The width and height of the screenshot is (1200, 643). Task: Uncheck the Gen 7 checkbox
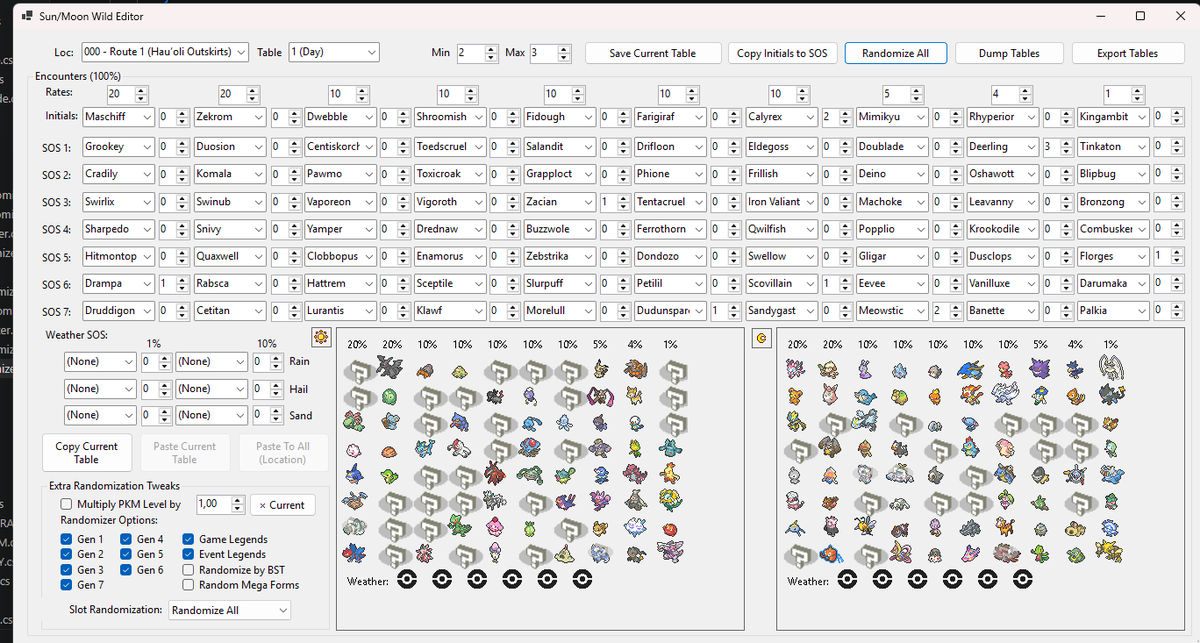pos(67,585)
